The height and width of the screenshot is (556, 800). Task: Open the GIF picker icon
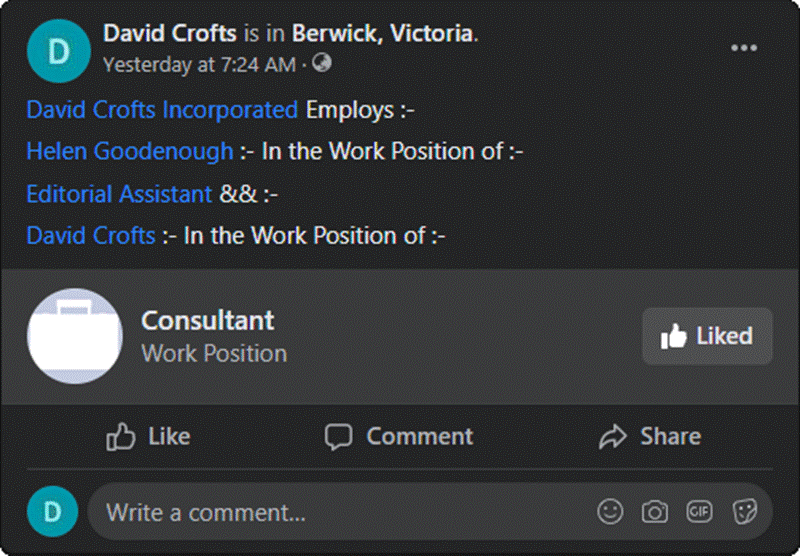click(x=699, y=512)
